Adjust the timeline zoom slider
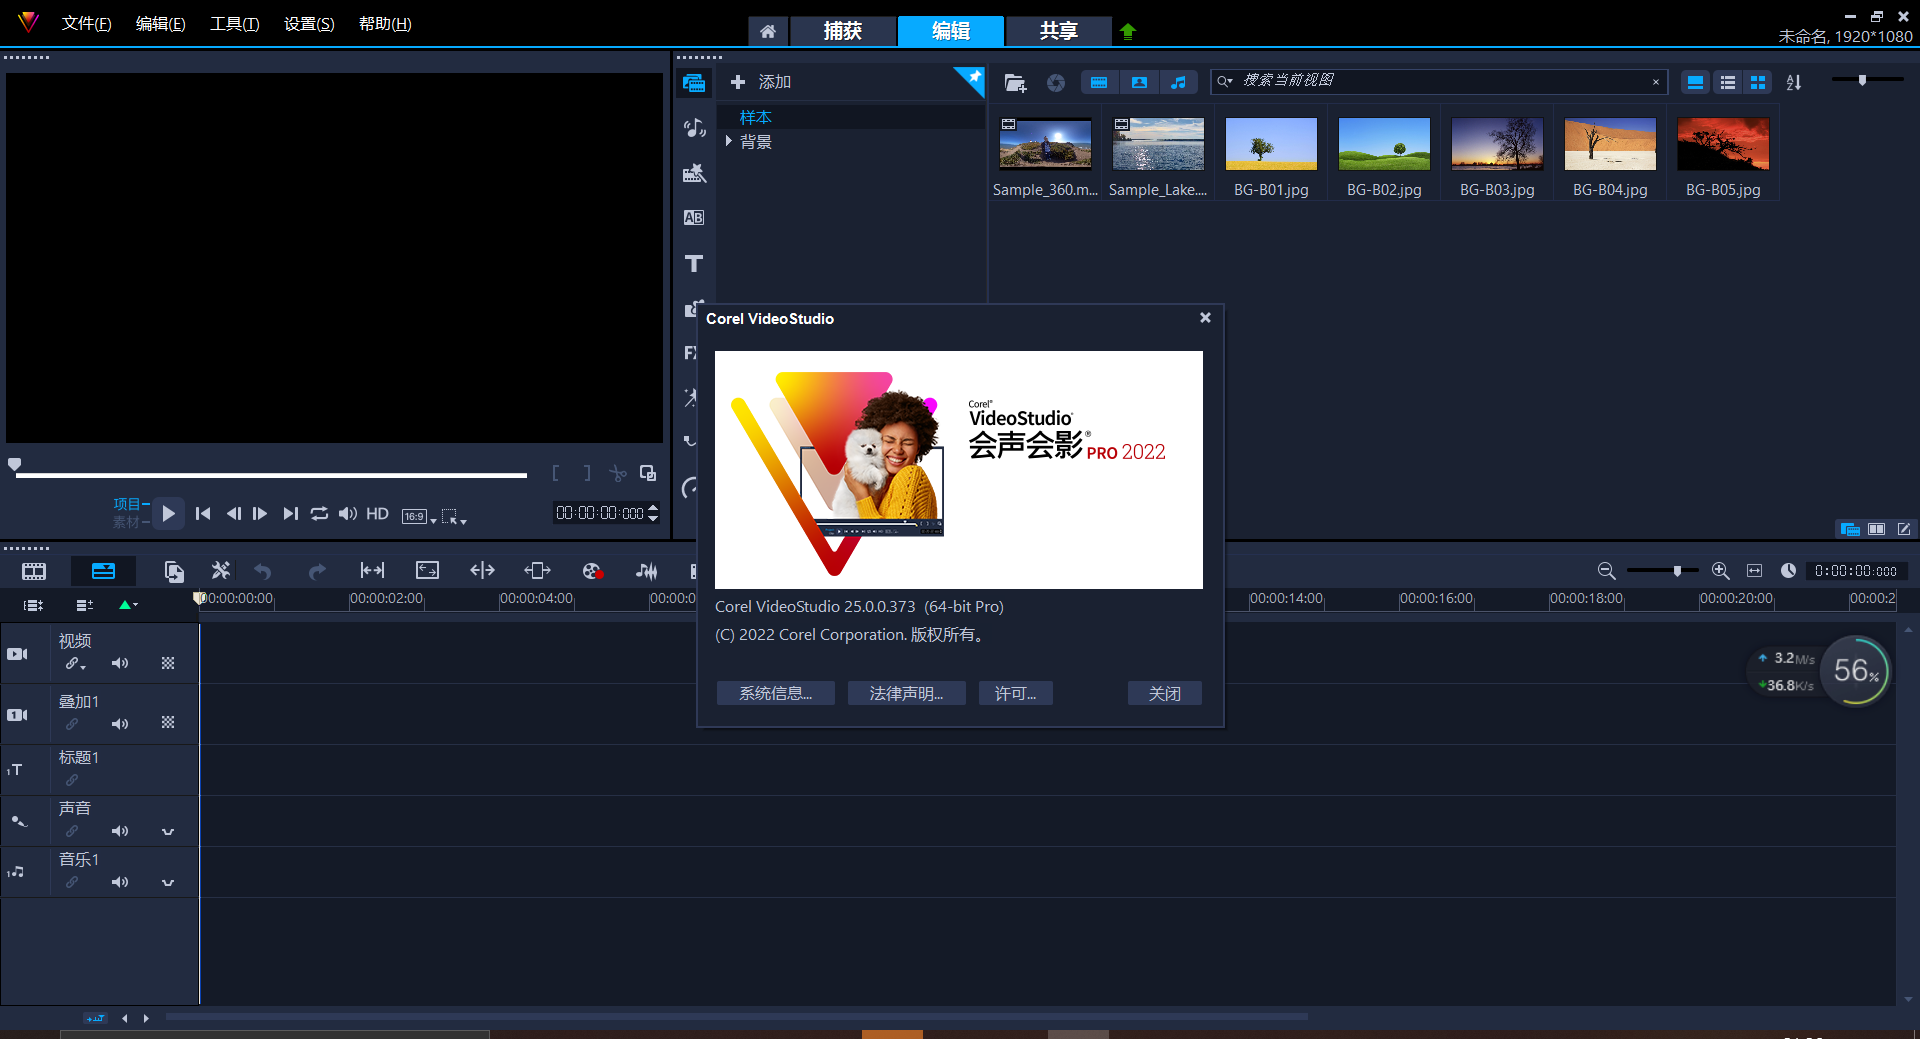1920x1039 pixels. click(1677, 570)
